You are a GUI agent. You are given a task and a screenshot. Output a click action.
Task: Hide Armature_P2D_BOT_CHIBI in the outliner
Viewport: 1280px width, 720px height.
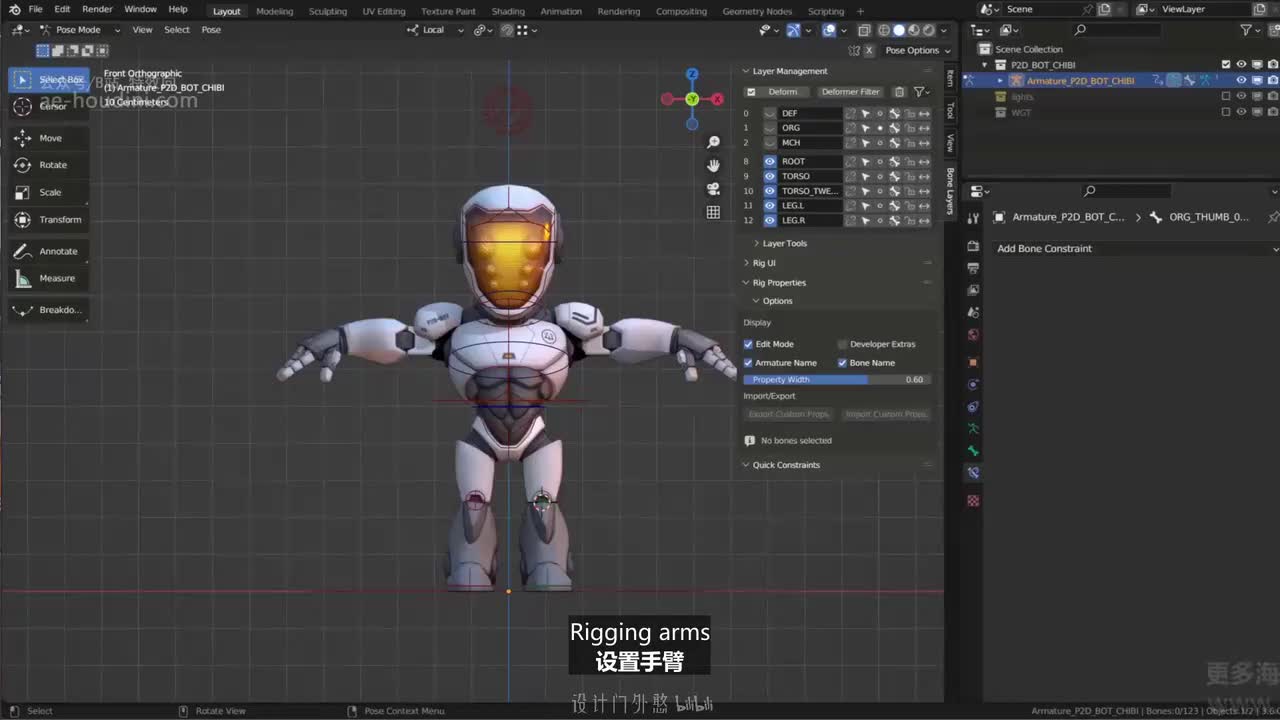click(x=1241, y=80)
